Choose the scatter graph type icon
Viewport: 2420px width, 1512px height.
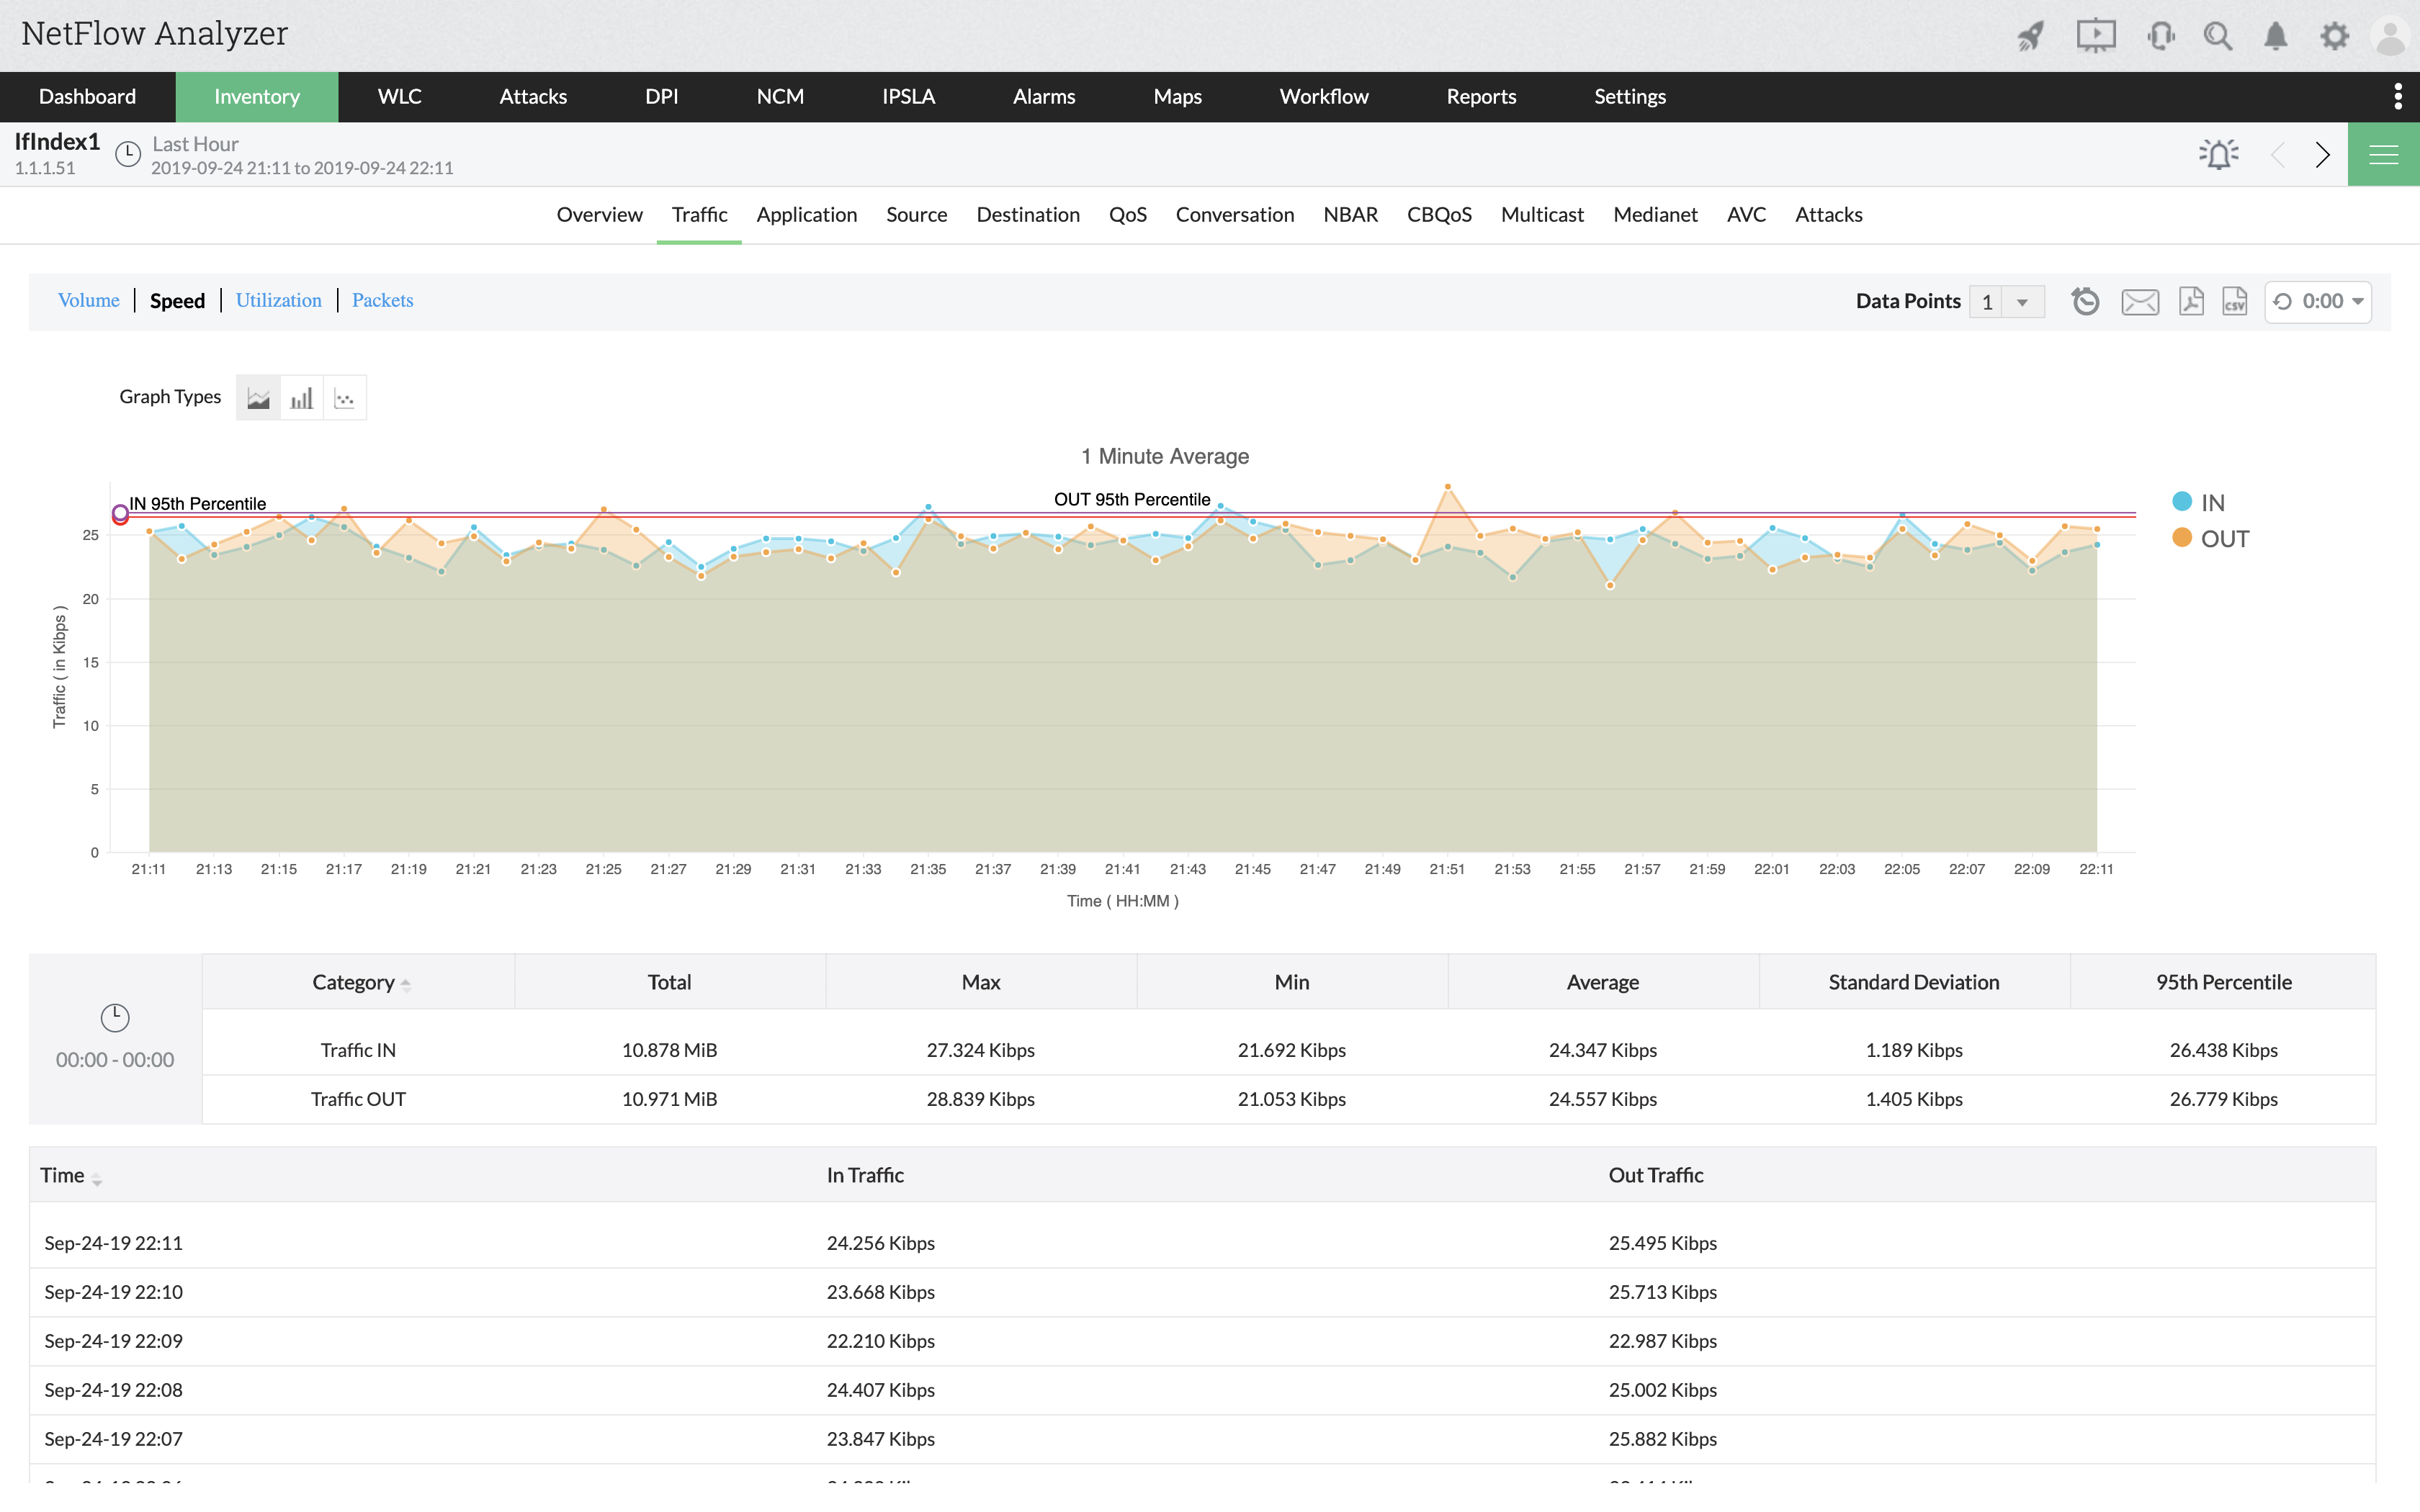(345, 398)
